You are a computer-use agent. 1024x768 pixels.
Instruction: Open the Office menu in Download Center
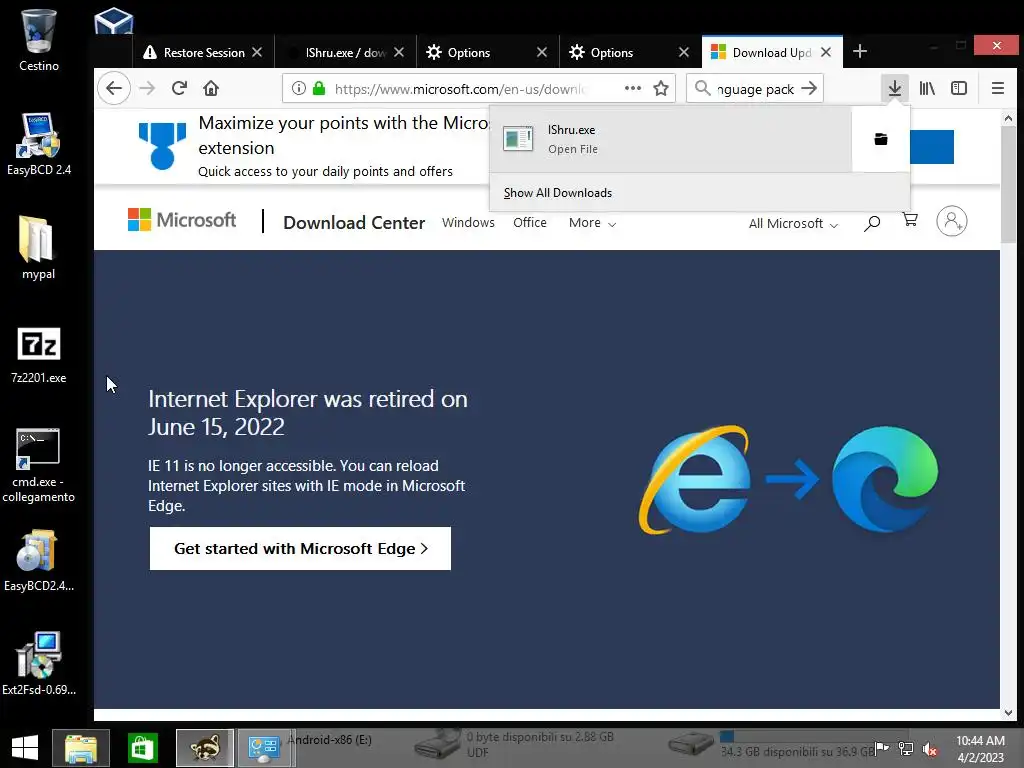click(x=530, y=223)
